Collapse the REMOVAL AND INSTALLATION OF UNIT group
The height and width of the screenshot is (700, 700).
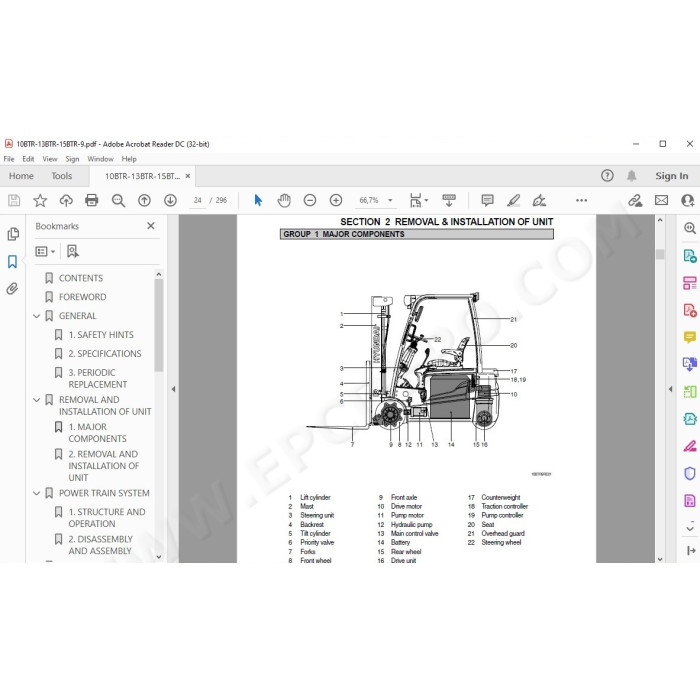(x=37, y=400)
